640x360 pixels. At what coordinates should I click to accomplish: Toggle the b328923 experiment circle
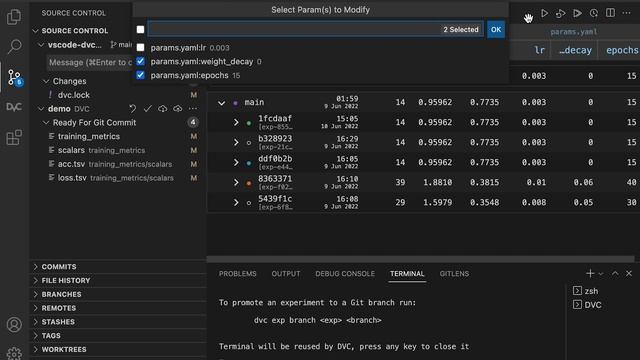249,143
